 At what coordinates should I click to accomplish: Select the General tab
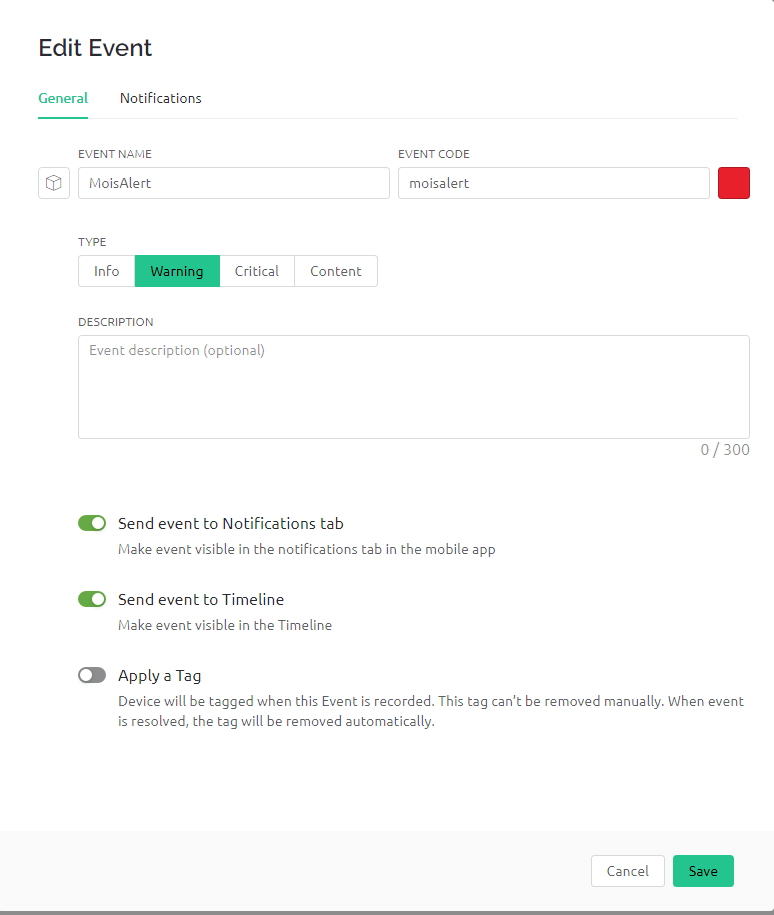coord(63,98)
